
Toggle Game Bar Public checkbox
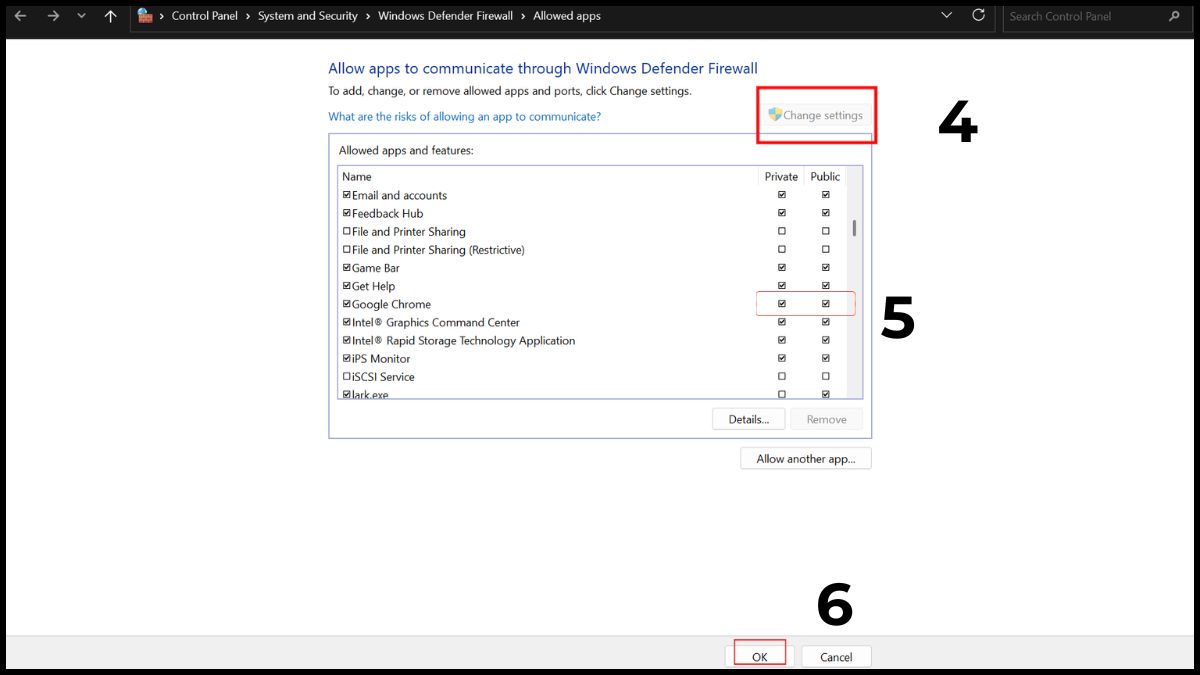click(826, 268)
